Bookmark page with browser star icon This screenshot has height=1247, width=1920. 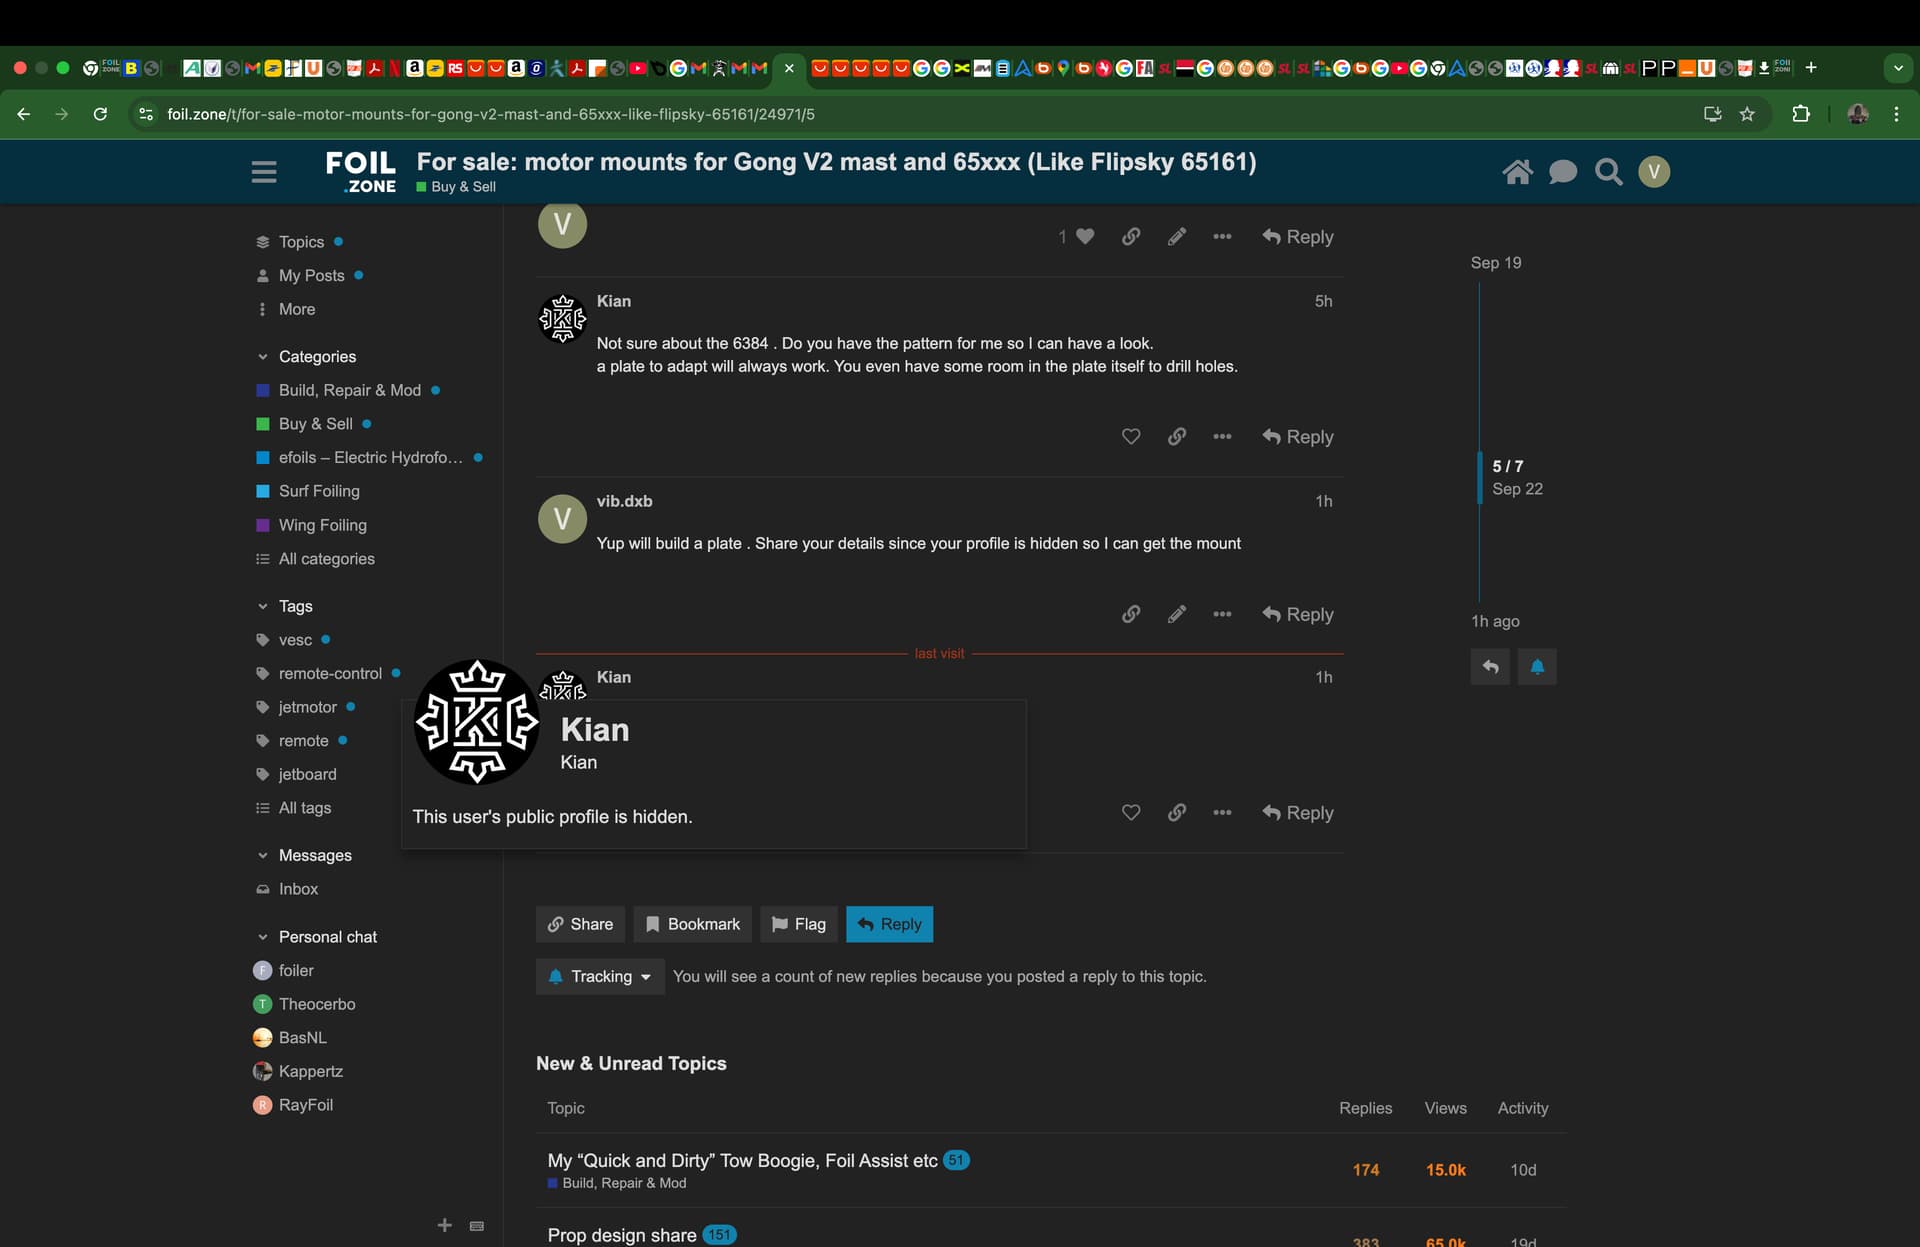click(x=1747, y=114)
